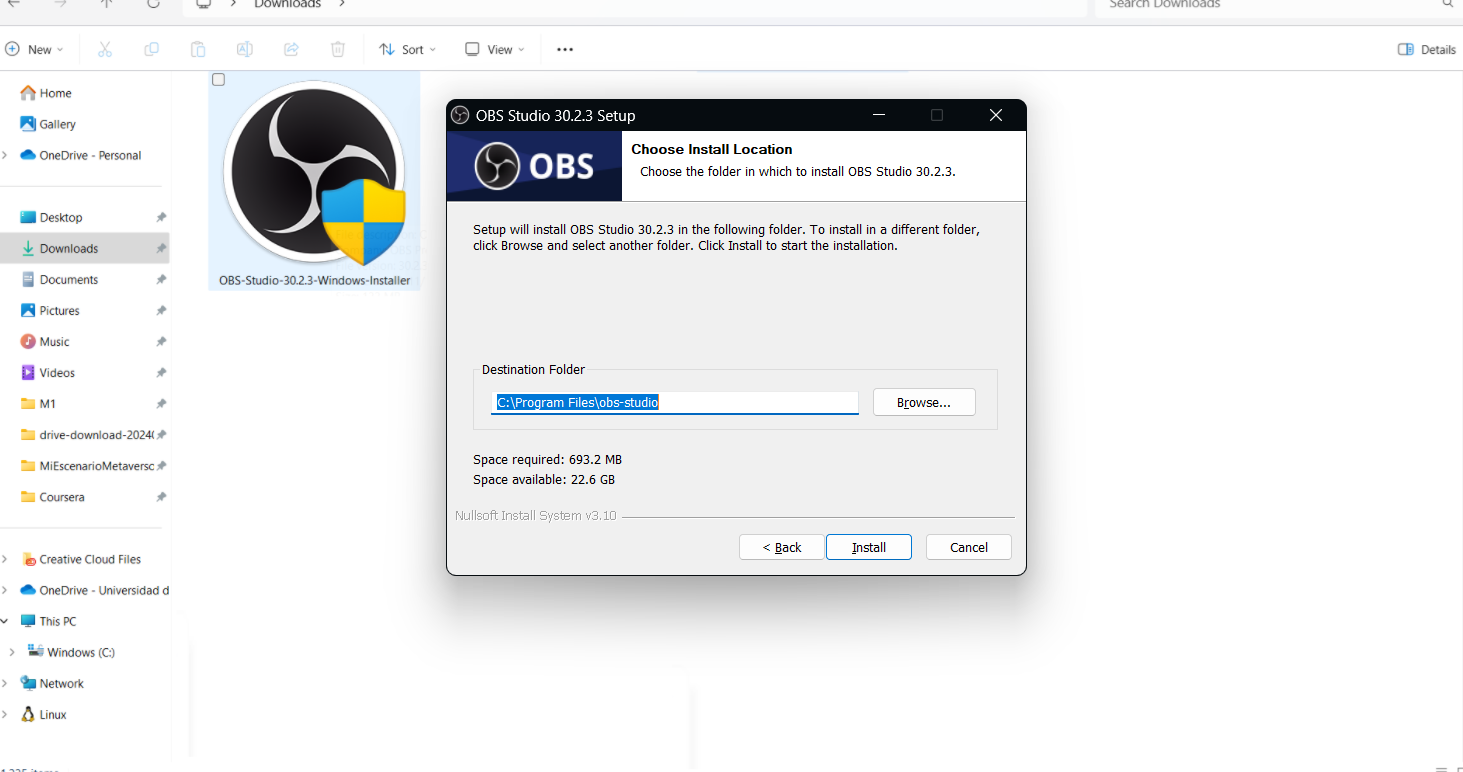Expand the Windows (C:) drive node
The height and width of the screenshot is (772, 1463).
coord(12,652)
